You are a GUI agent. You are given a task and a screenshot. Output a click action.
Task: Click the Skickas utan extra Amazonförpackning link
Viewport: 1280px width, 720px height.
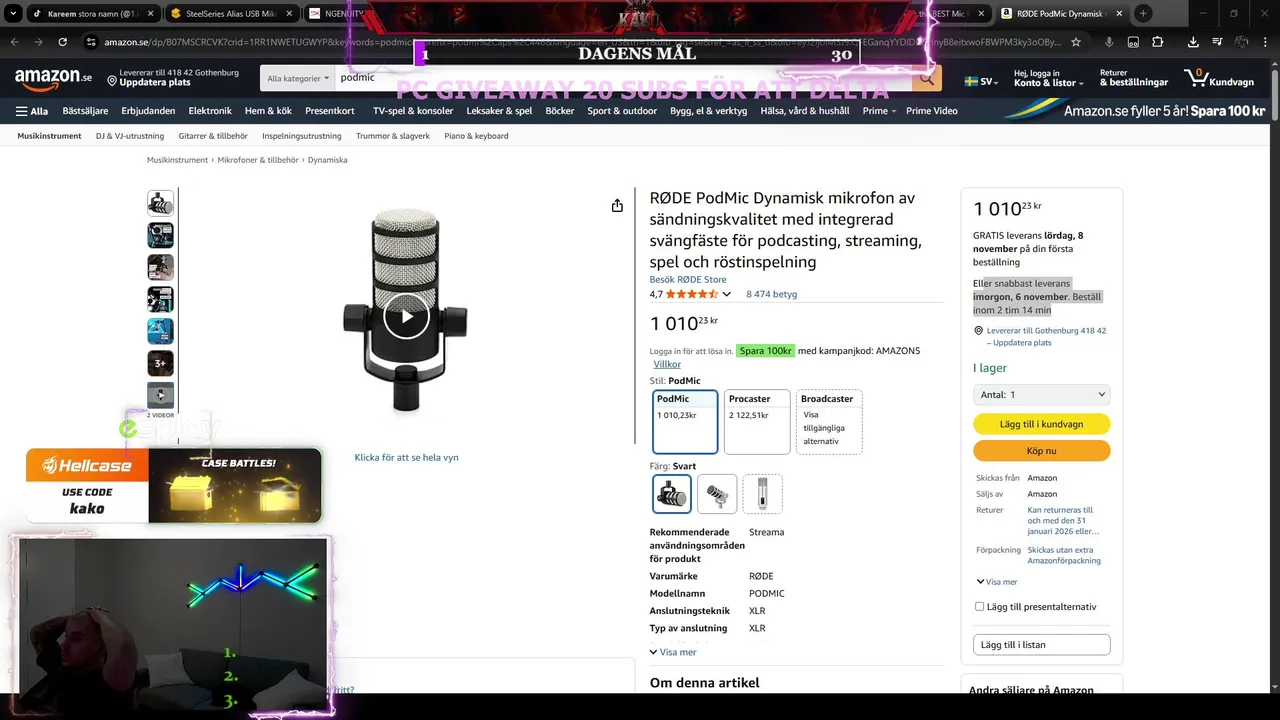(x=1064, y=555)
